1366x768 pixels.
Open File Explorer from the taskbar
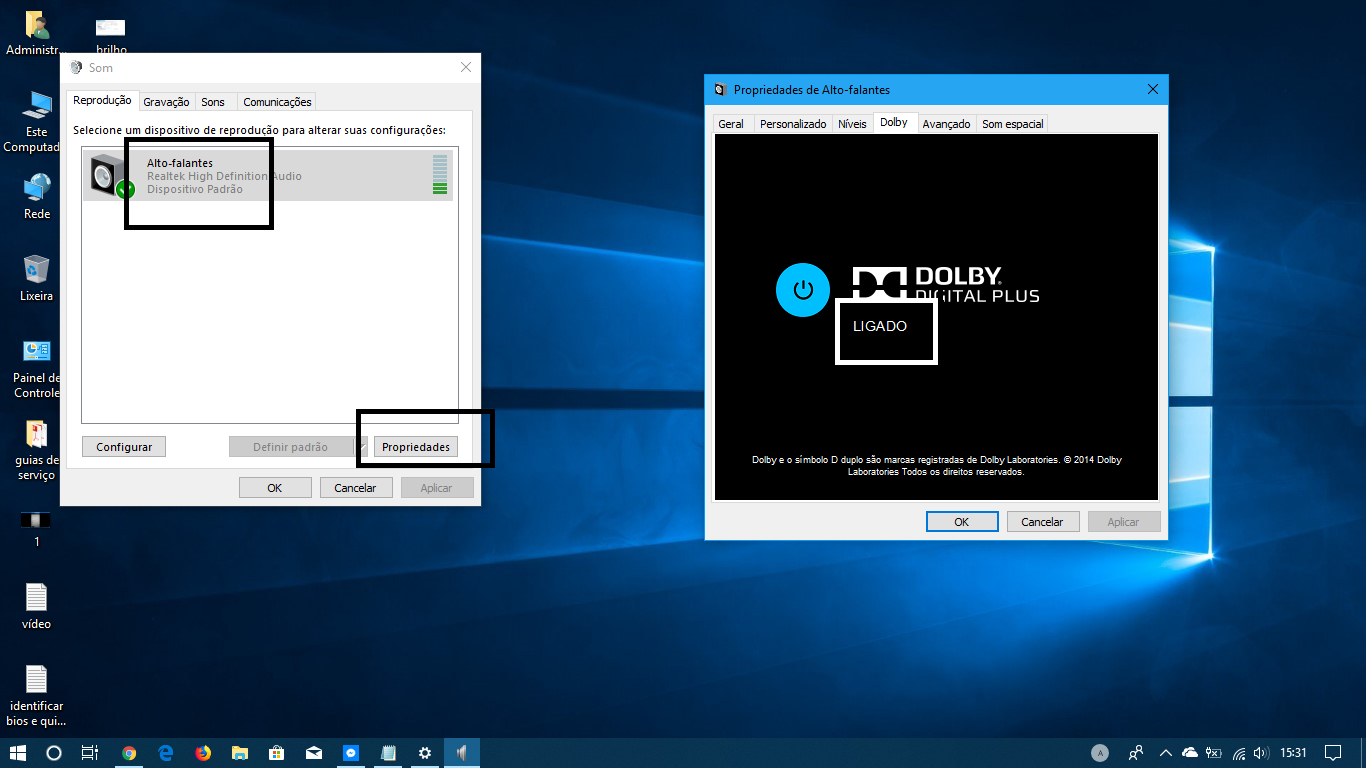pyautogui.click(x=240, y=753)
